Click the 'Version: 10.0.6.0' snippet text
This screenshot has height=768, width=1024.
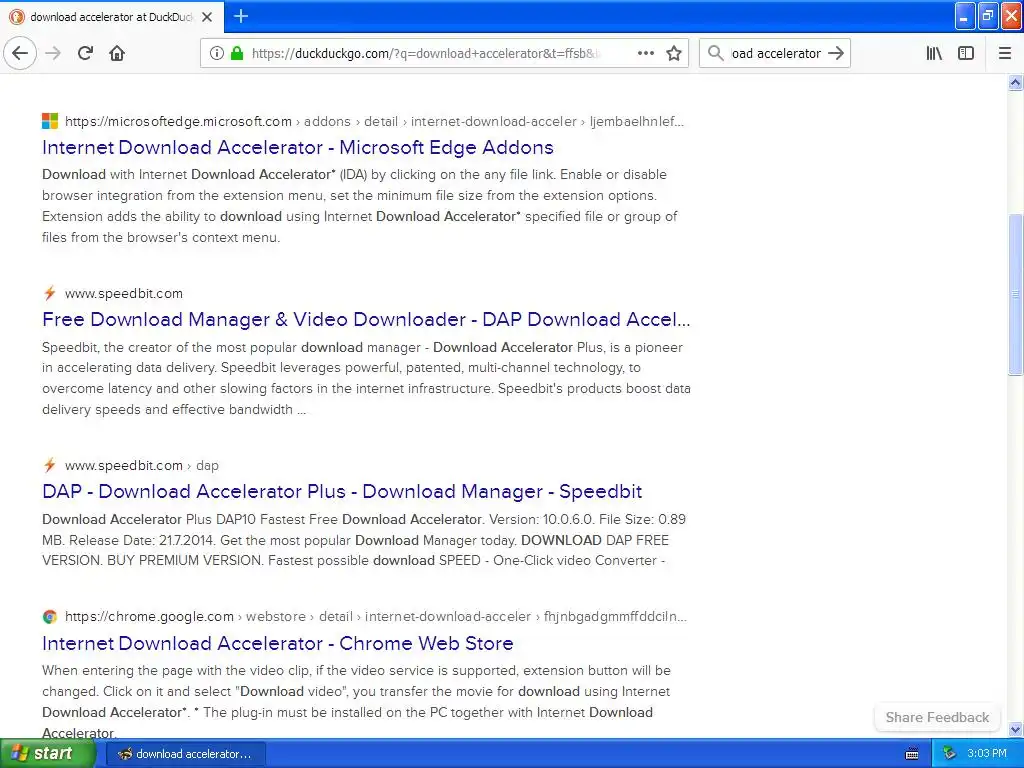pyautogui.click(x=541, y=519)
